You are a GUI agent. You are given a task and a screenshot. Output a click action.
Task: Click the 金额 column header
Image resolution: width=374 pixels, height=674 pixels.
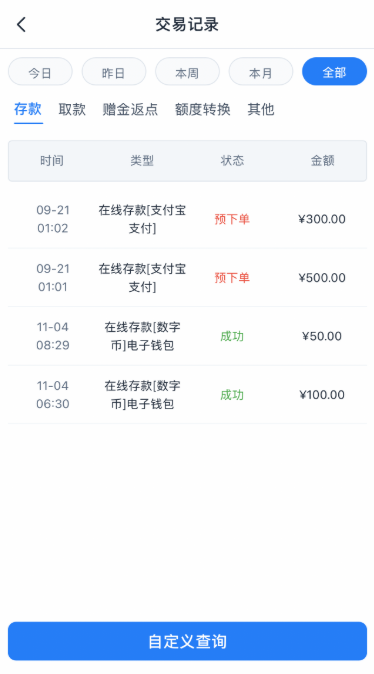(322, 161)
